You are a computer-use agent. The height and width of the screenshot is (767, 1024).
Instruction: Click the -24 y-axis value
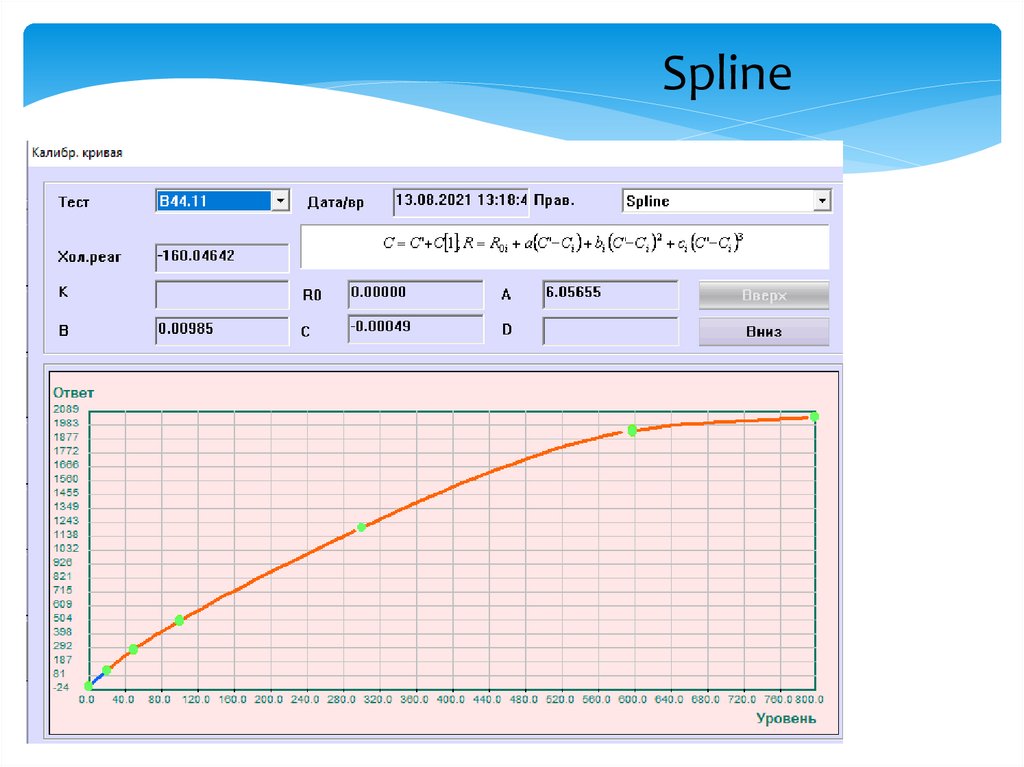click(x=61, y=687)
